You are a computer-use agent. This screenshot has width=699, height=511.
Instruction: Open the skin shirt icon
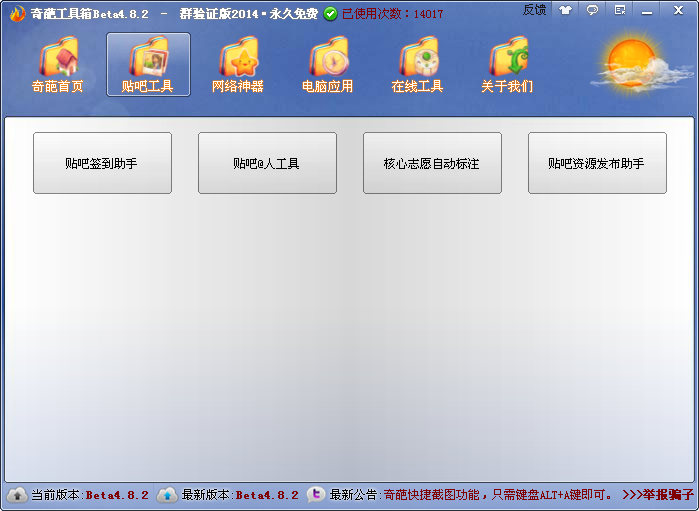566,10
